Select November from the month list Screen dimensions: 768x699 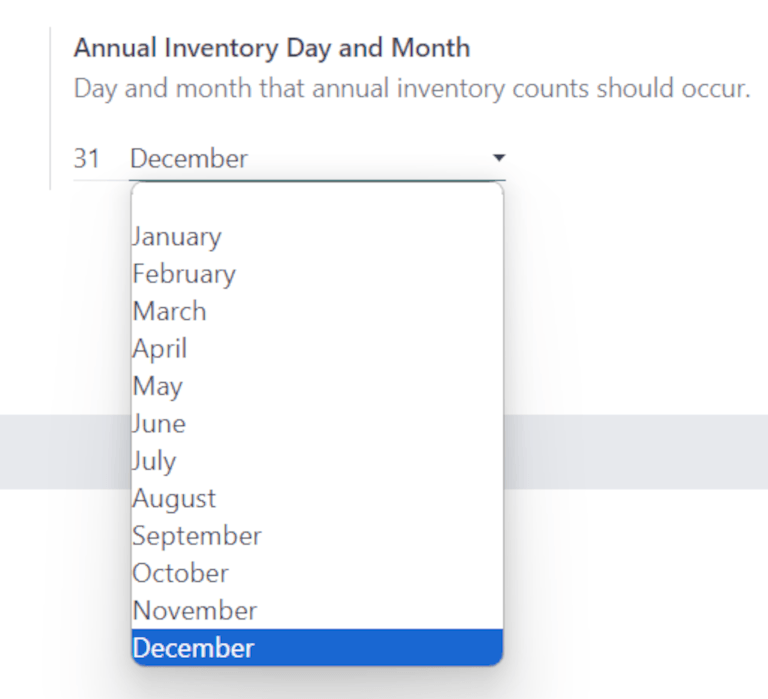click(195, 610)
